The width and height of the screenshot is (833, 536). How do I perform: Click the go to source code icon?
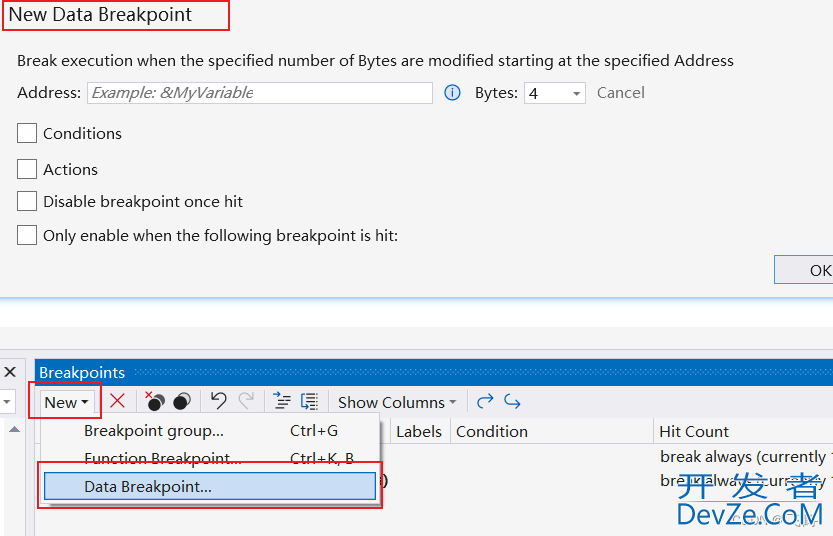click(x=282, y=401)
